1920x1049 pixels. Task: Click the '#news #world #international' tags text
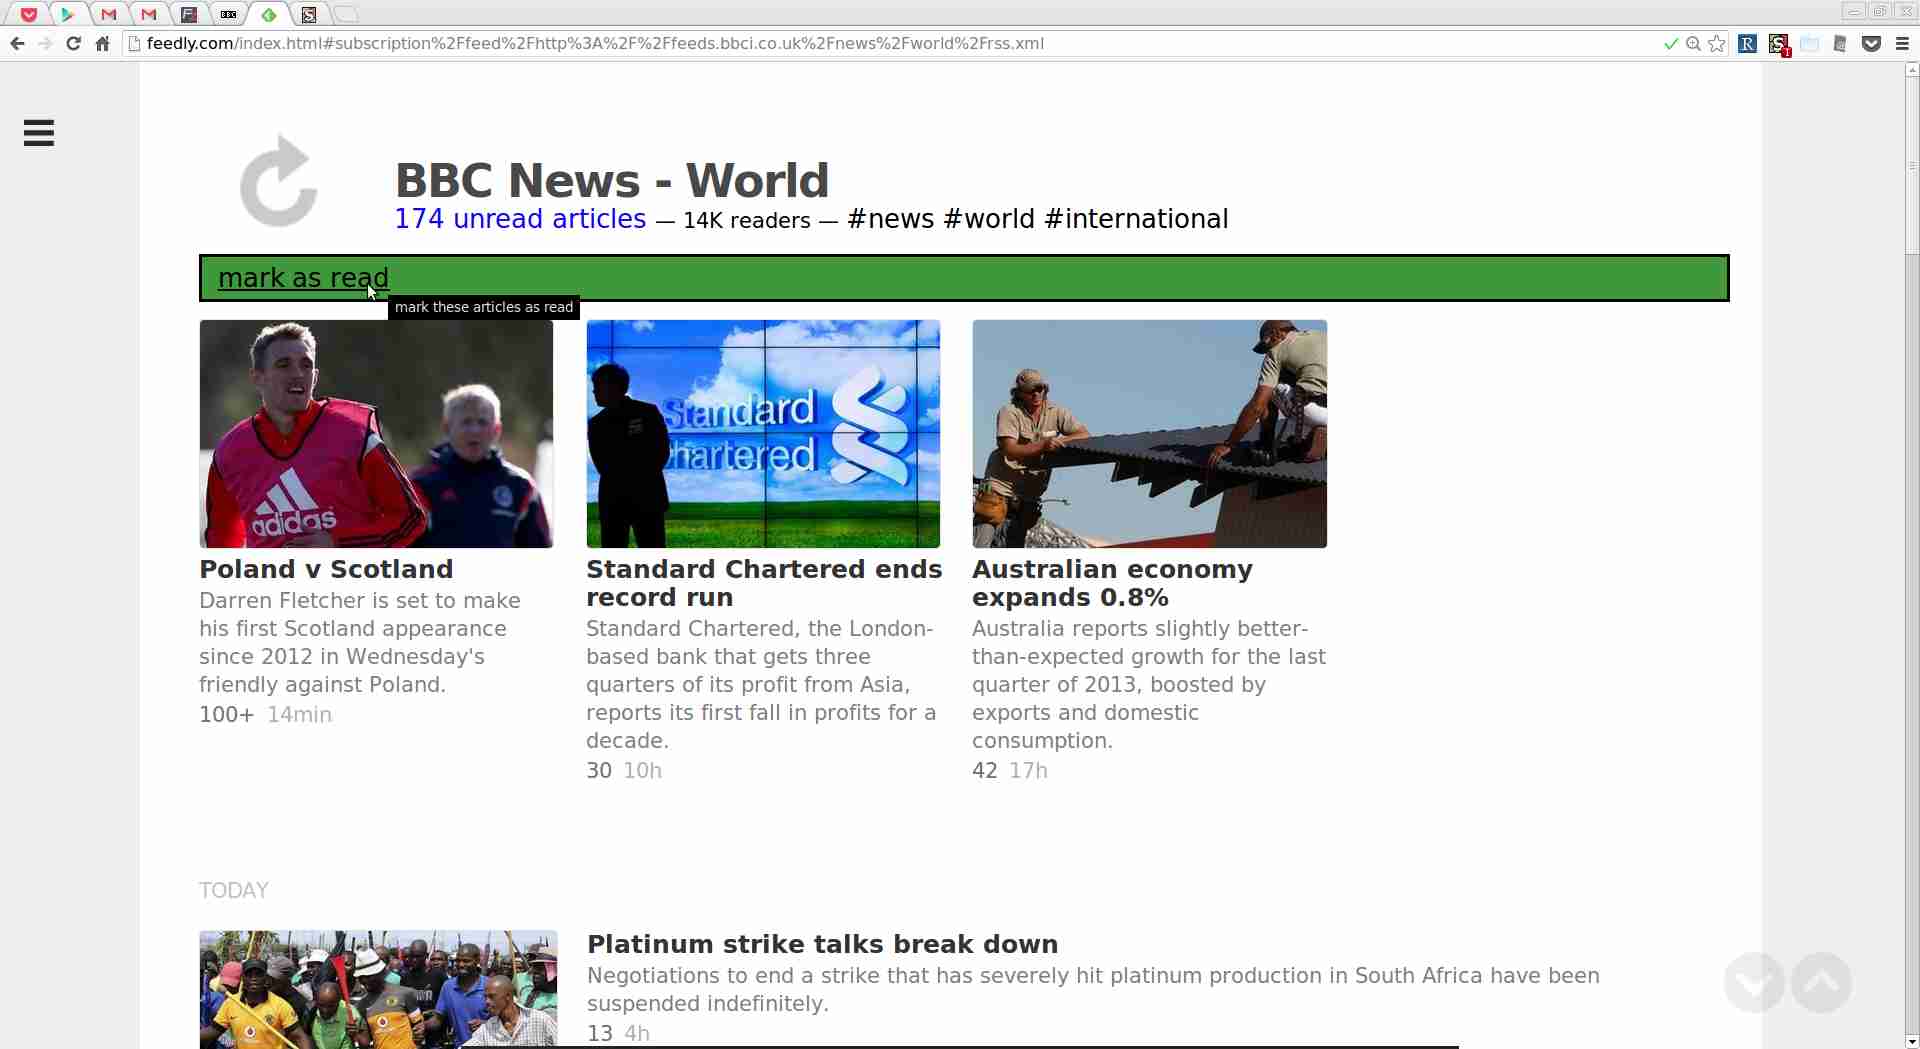tap(1037, 219)
